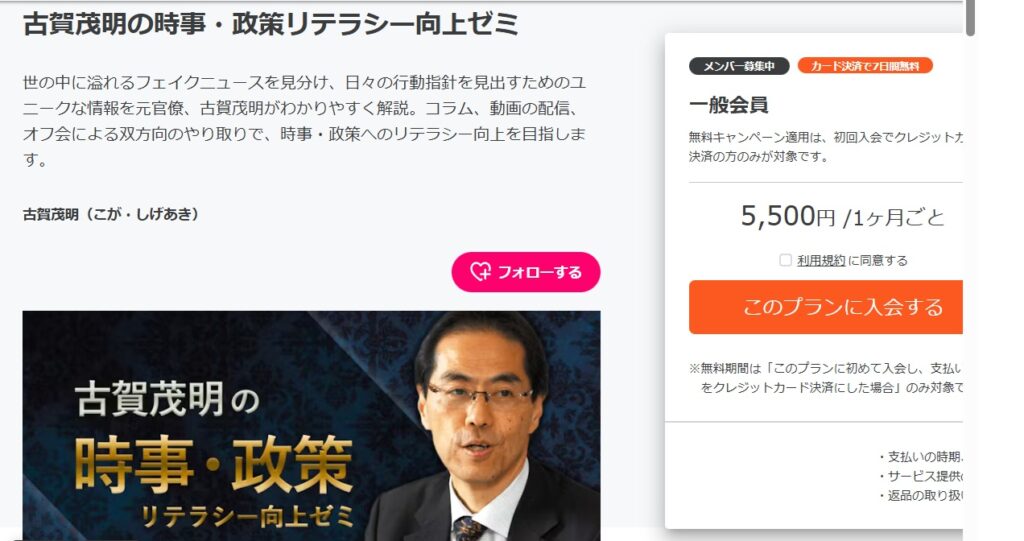Open the seminar banner image
Image resolution: width=1024 pixels, height=541 pixels.
[x=311, y=425]
